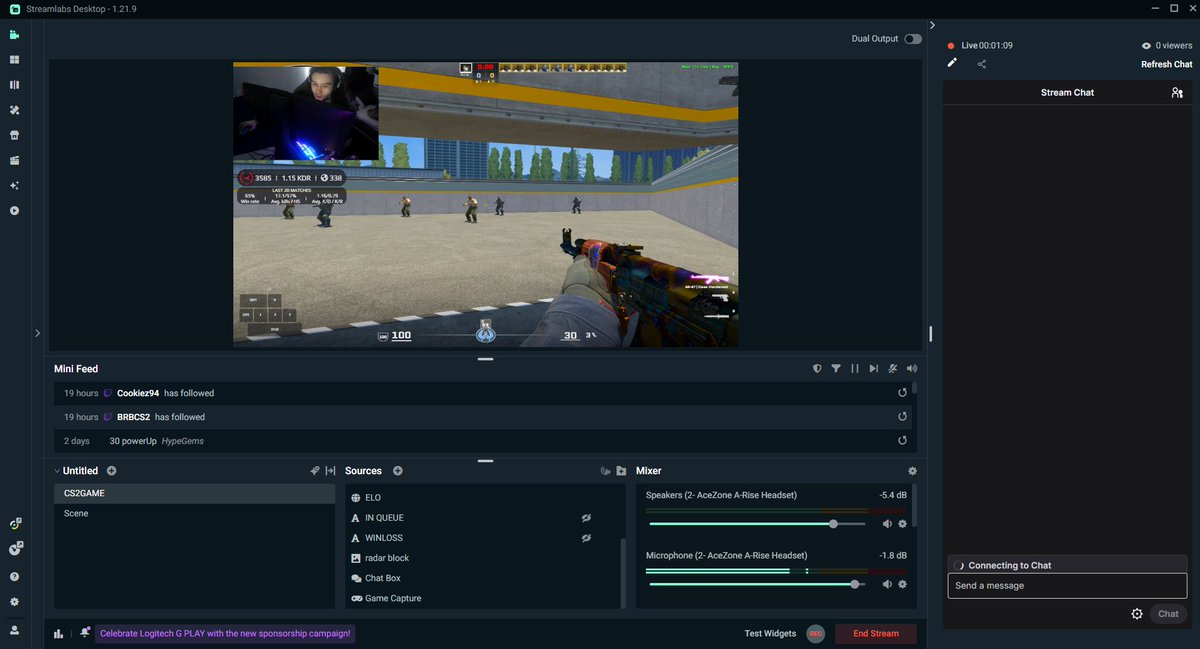Replay the 30 powerUp HypeGems event
The height and width of the screenshot is (649, 1200).
coord(902,441)
